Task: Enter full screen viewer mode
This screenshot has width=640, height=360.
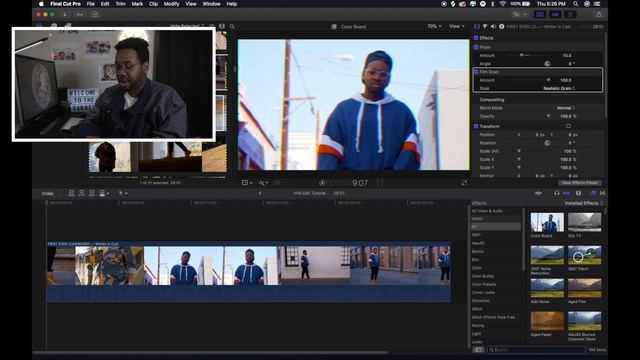Action: pos(464,183)
